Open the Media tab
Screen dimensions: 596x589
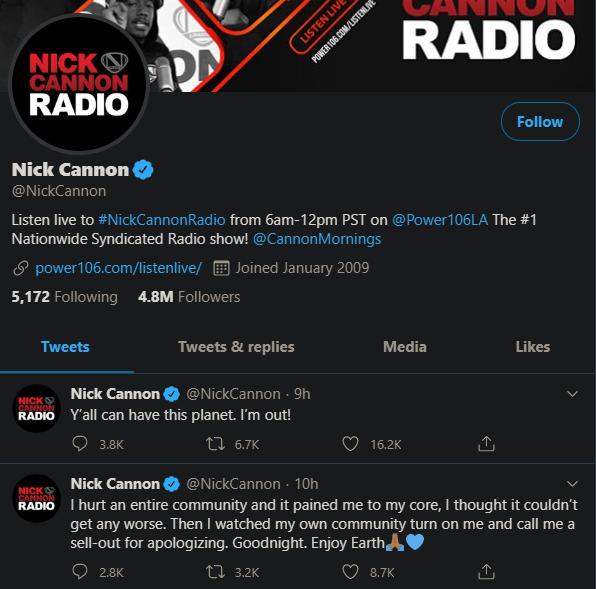pos(405,347)
